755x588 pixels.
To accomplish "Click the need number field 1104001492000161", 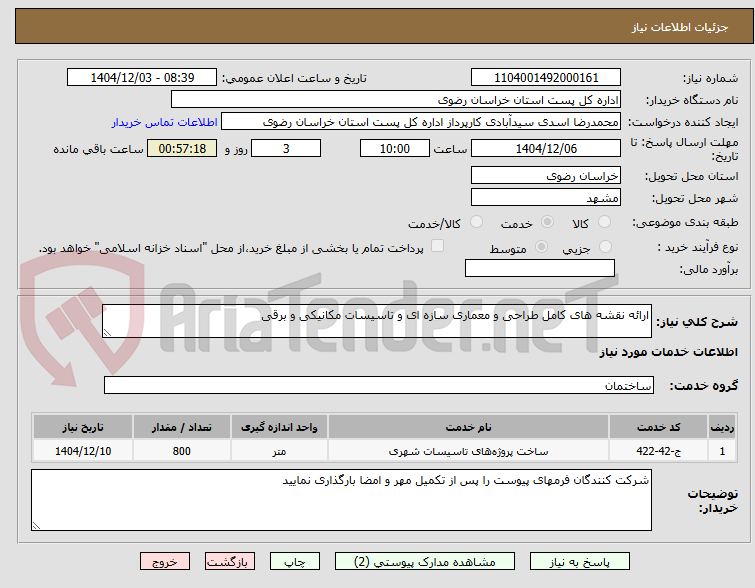I will pyautogui.click(x=546, y=78).
